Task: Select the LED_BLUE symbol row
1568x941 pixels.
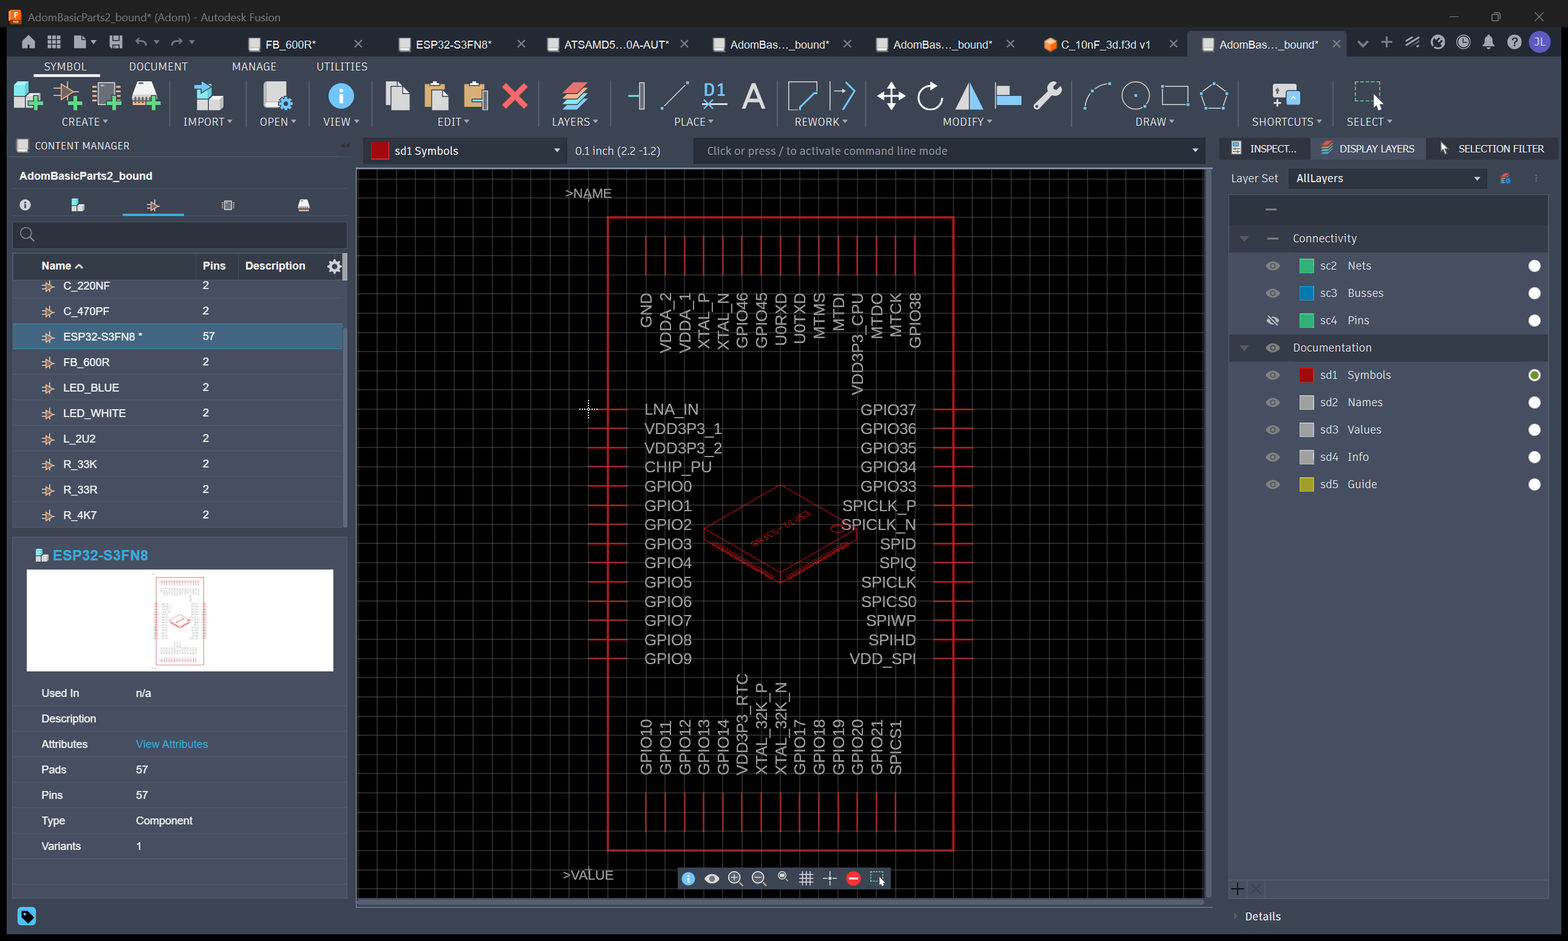Action: point(177,388)
